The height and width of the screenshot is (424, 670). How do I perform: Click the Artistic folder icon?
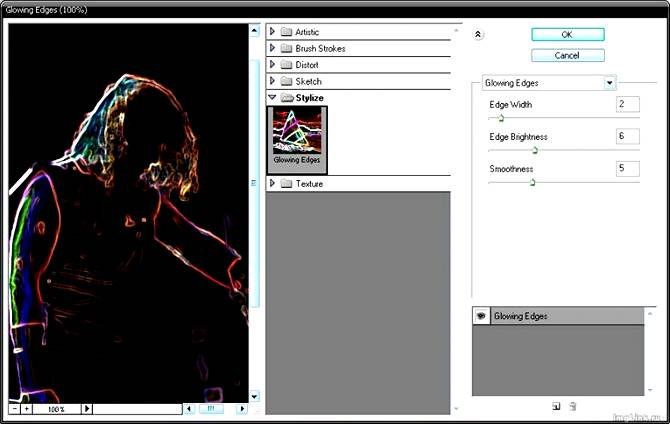[x=286, y=32]
